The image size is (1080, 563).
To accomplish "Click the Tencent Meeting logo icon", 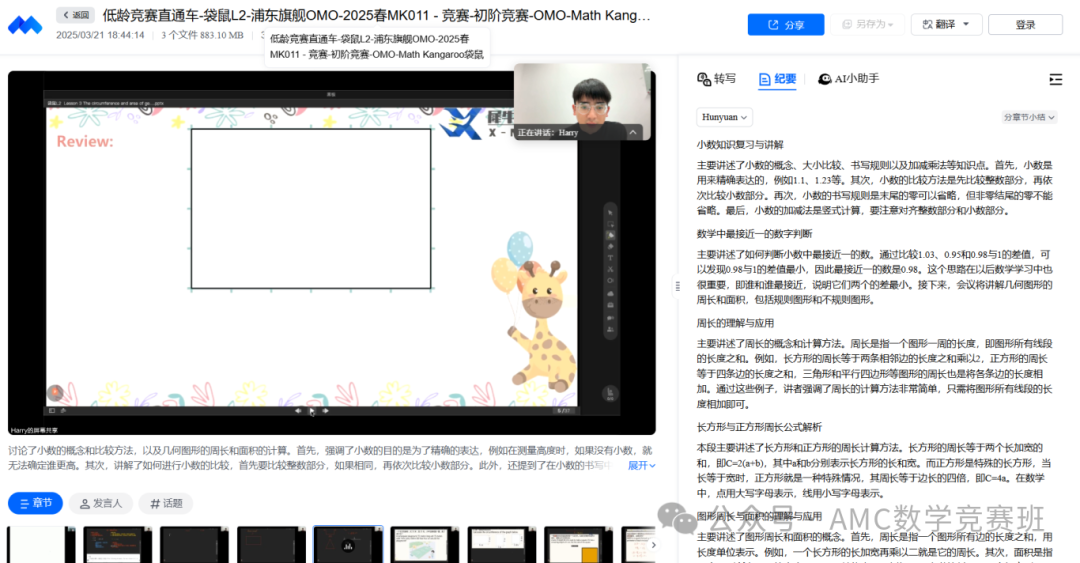I will point(25,24).
